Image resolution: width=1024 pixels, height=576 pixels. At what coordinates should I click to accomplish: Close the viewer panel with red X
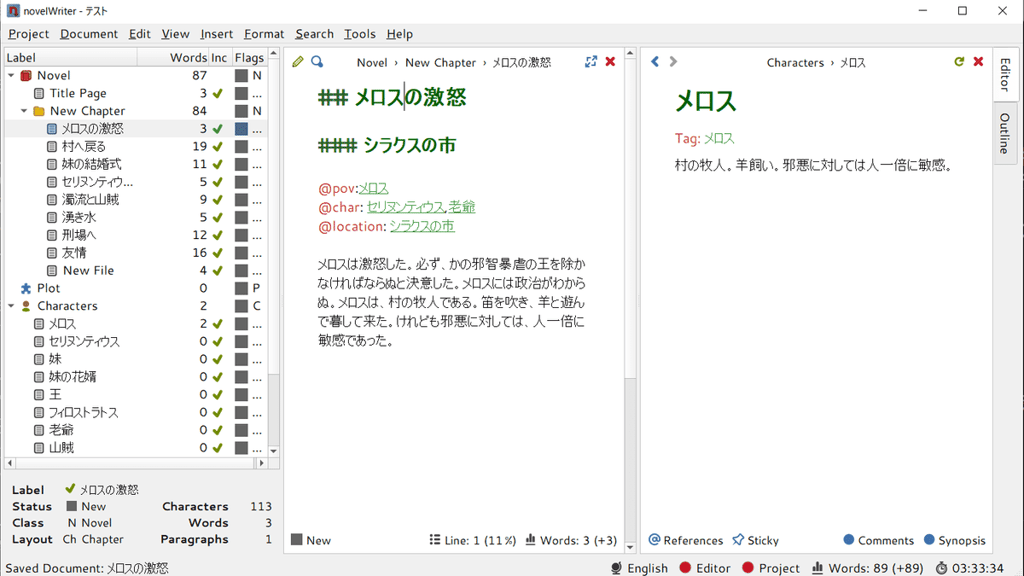978,61
